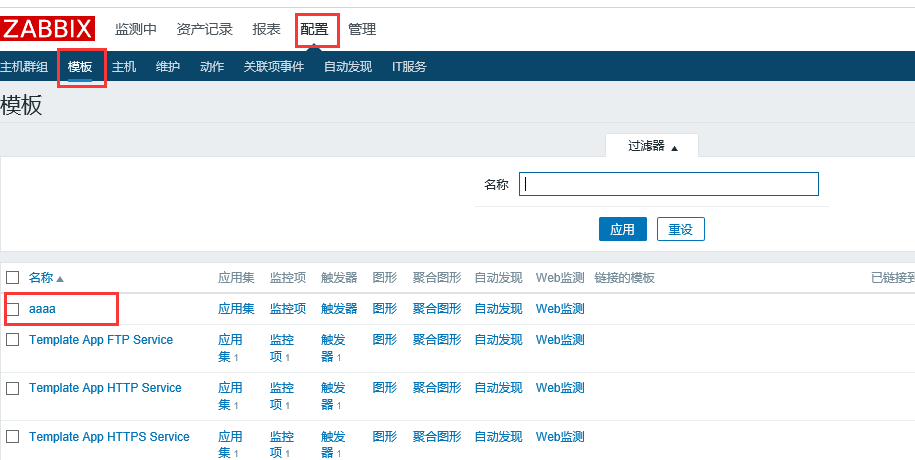Open 监控项 for Template App HTTPS Service

point(281,445)
